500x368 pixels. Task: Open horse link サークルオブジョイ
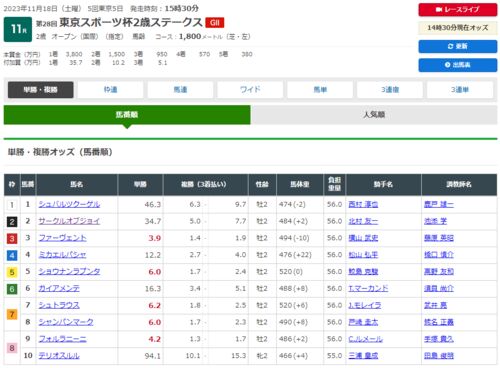tap(69, 221)
